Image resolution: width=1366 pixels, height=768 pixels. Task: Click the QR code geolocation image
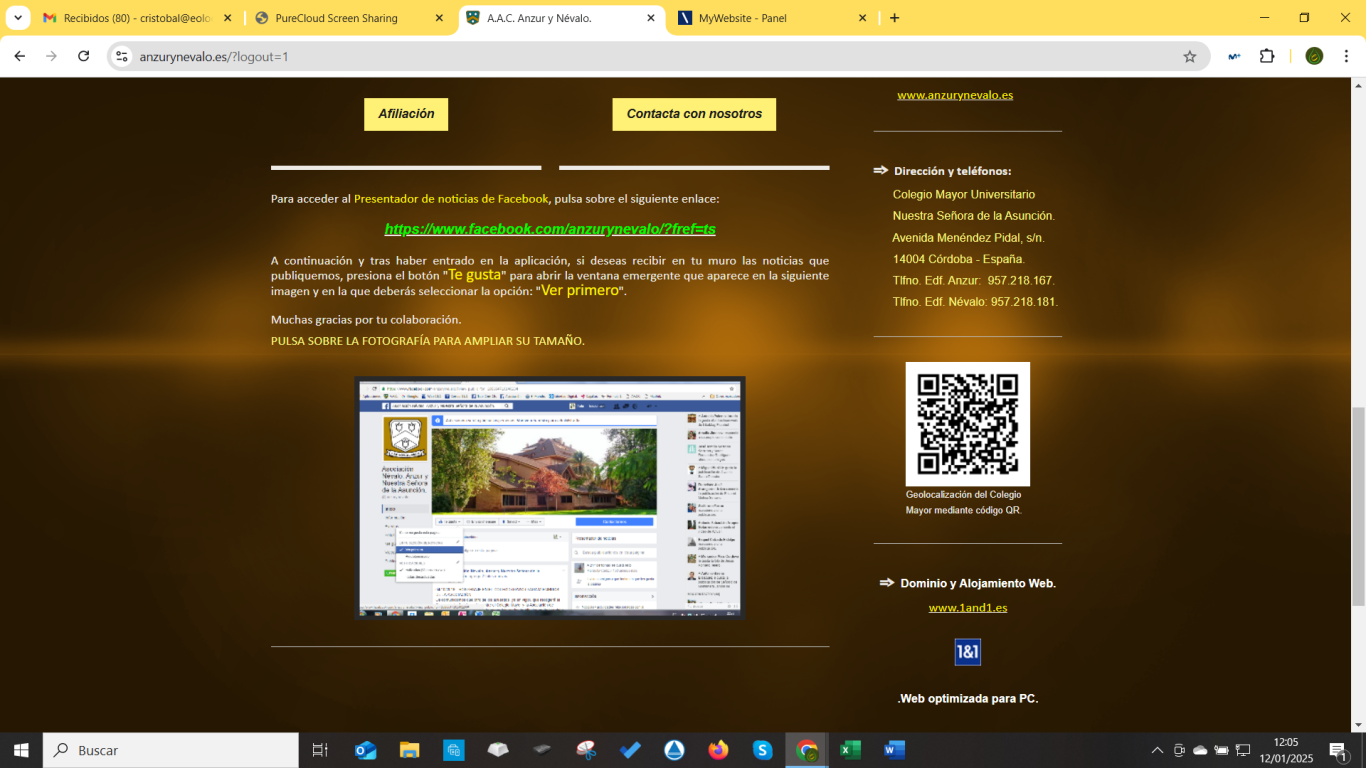tap(968, 424)
